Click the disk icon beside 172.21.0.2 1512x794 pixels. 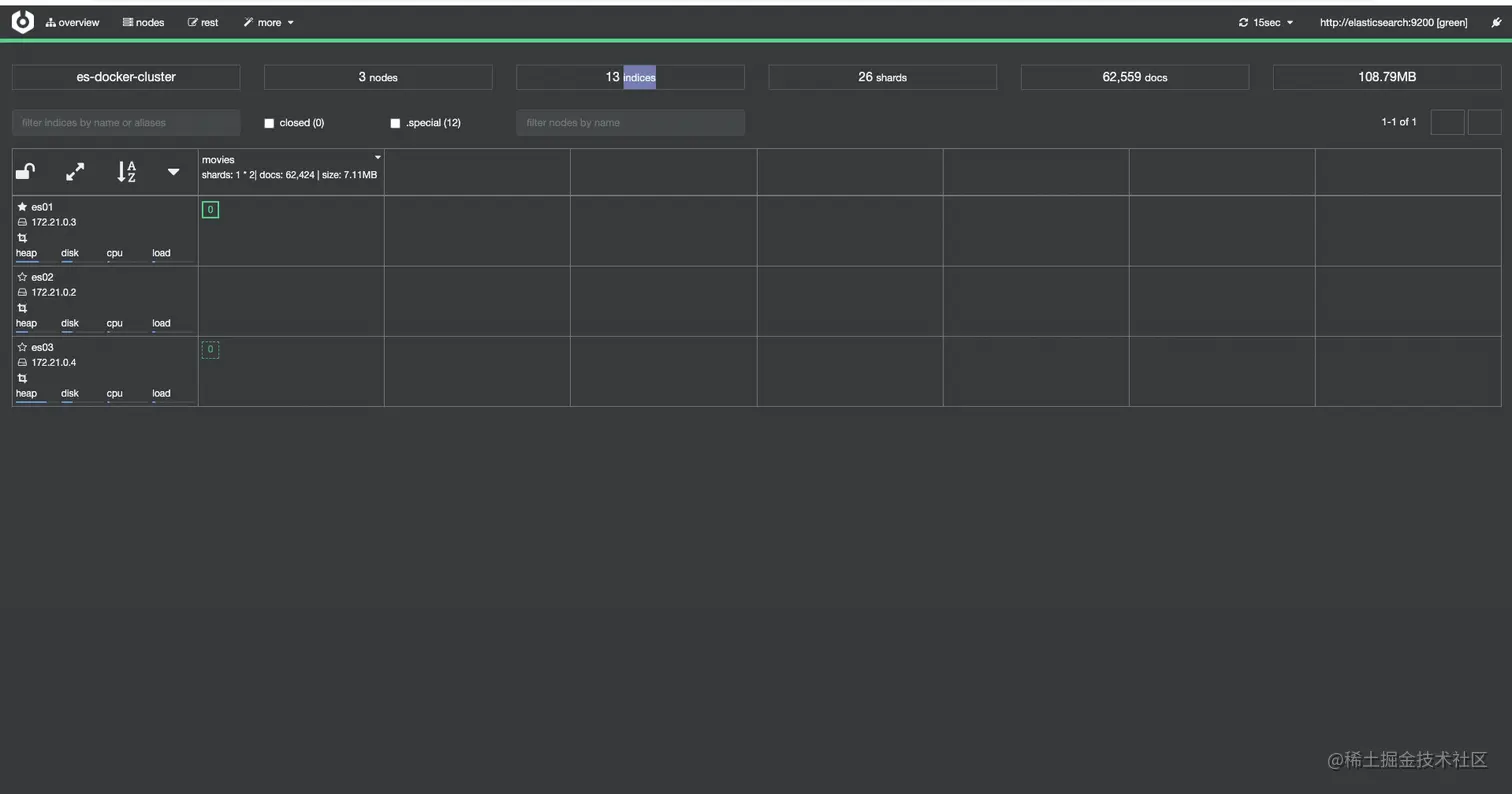click(x=22, y=292)
